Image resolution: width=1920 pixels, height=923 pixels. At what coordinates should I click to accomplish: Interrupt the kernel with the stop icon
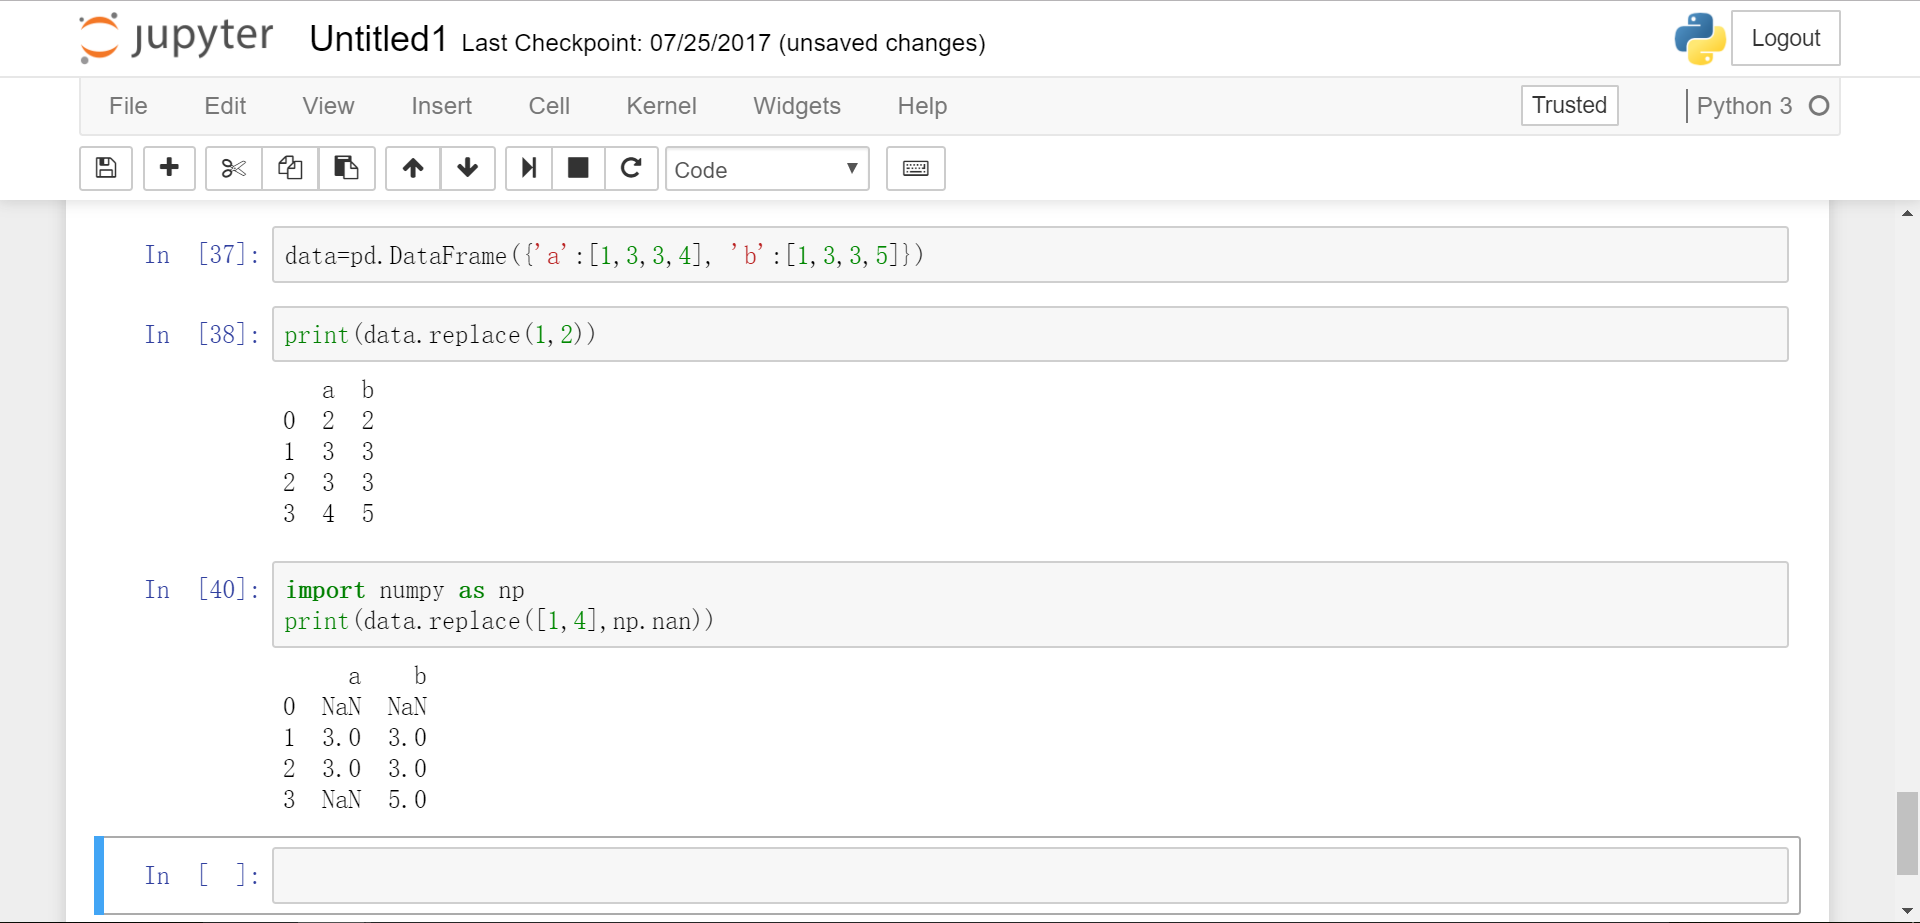click(x=578, y=168)
